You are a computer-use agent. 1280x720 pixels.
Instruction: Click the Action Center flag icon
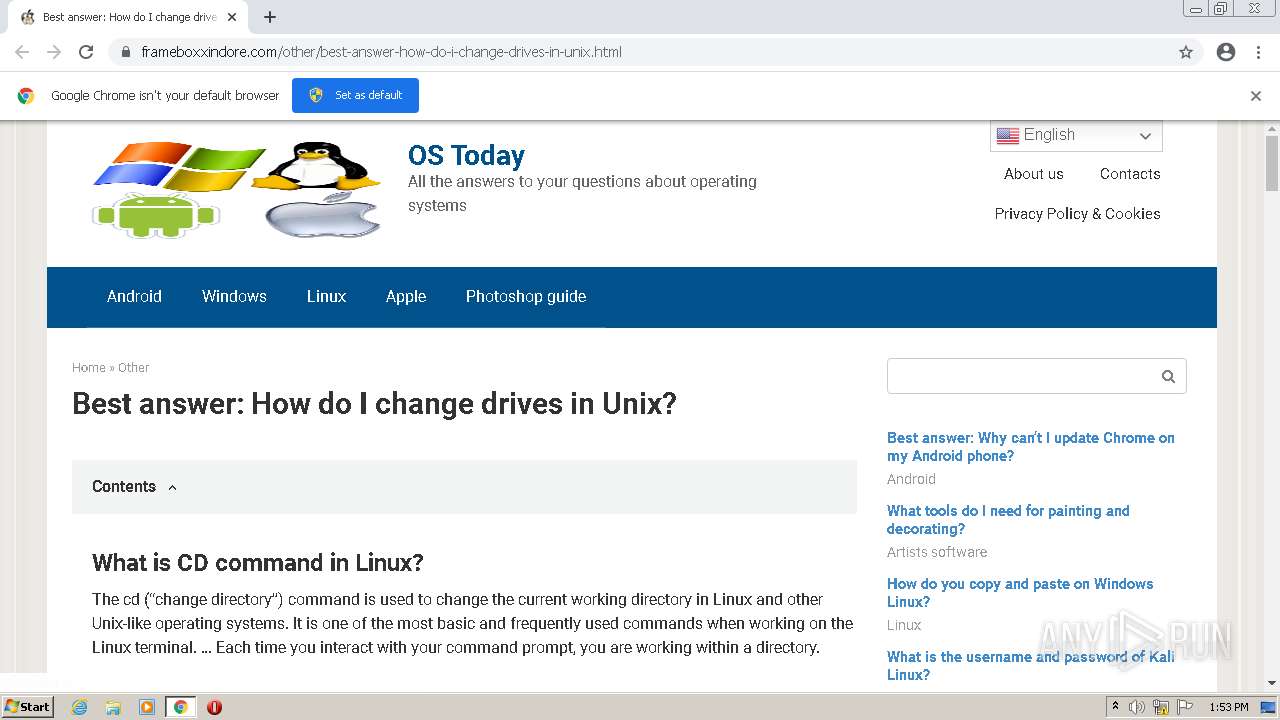click(x=1185, y=707)
